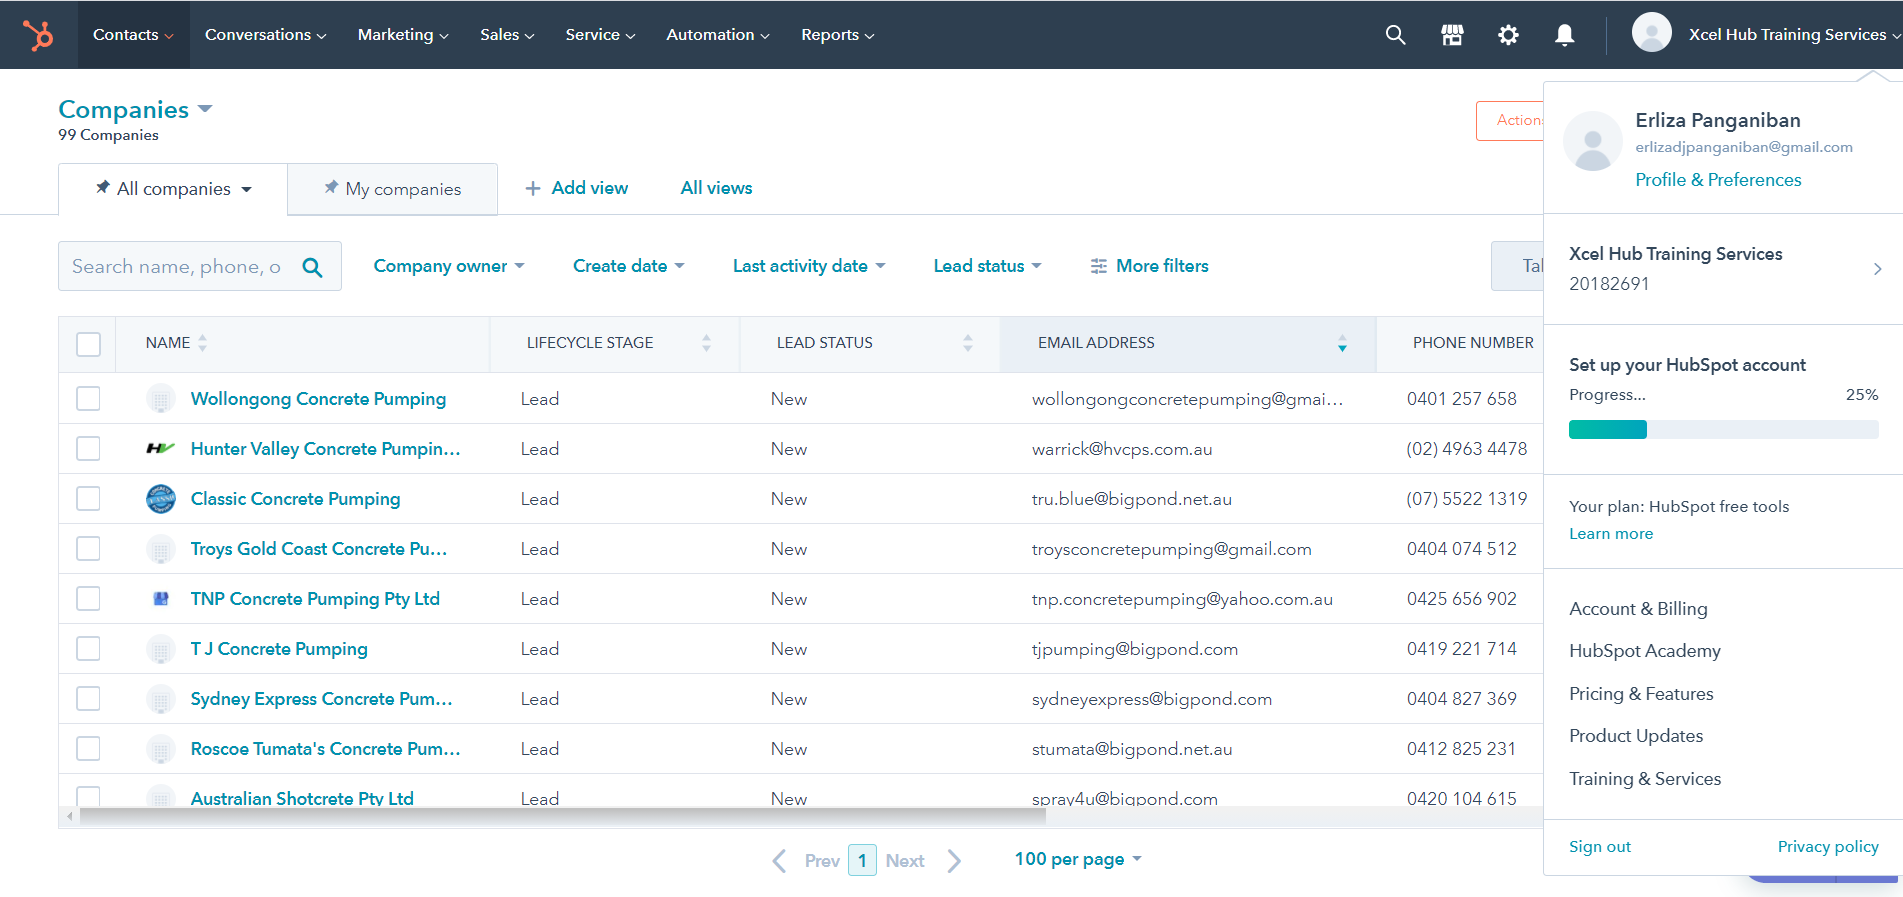This screenshot has width=1903, height=897.
Task: Click Learn more about plan
Action: click(1610, 534)
